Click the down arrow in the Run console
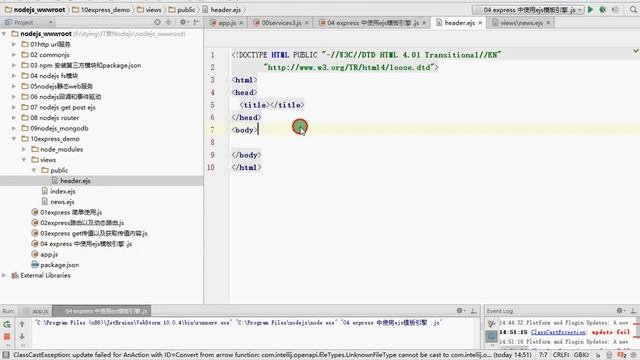640x360 pixels. tap(22, 336)
